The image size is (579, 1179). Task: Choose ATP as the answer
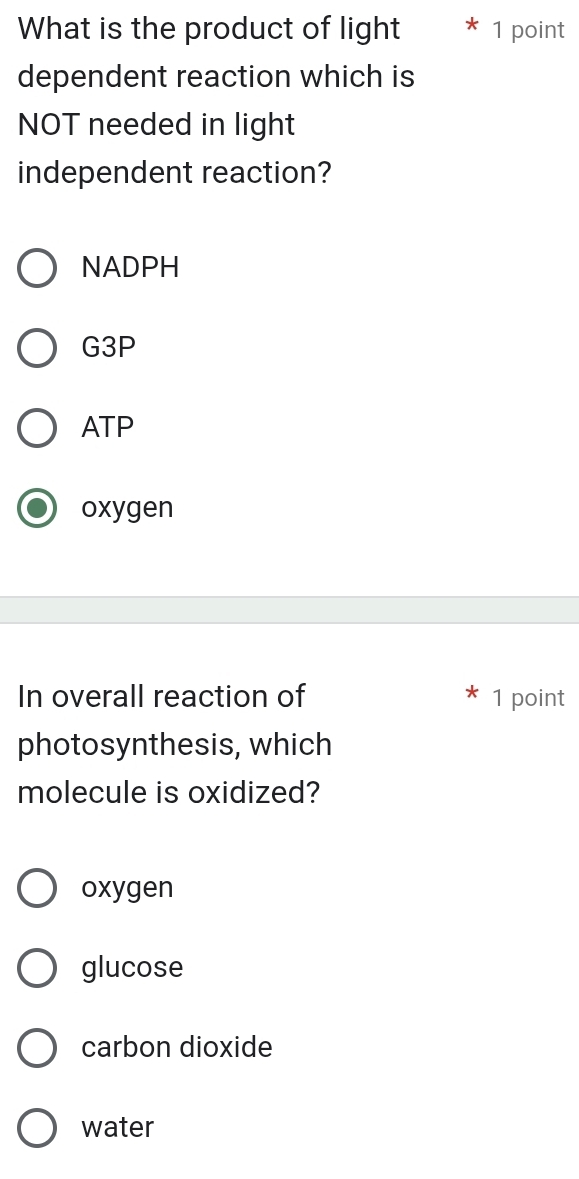[x=37, y=428]
